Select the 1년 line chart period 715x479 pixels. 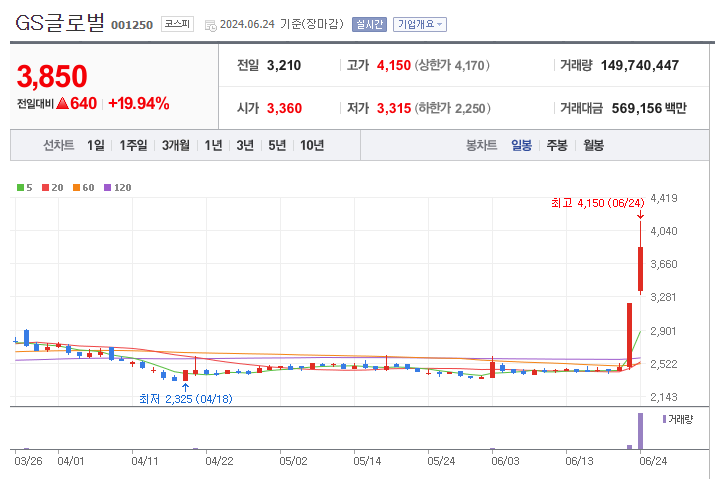tap(213, 145)
